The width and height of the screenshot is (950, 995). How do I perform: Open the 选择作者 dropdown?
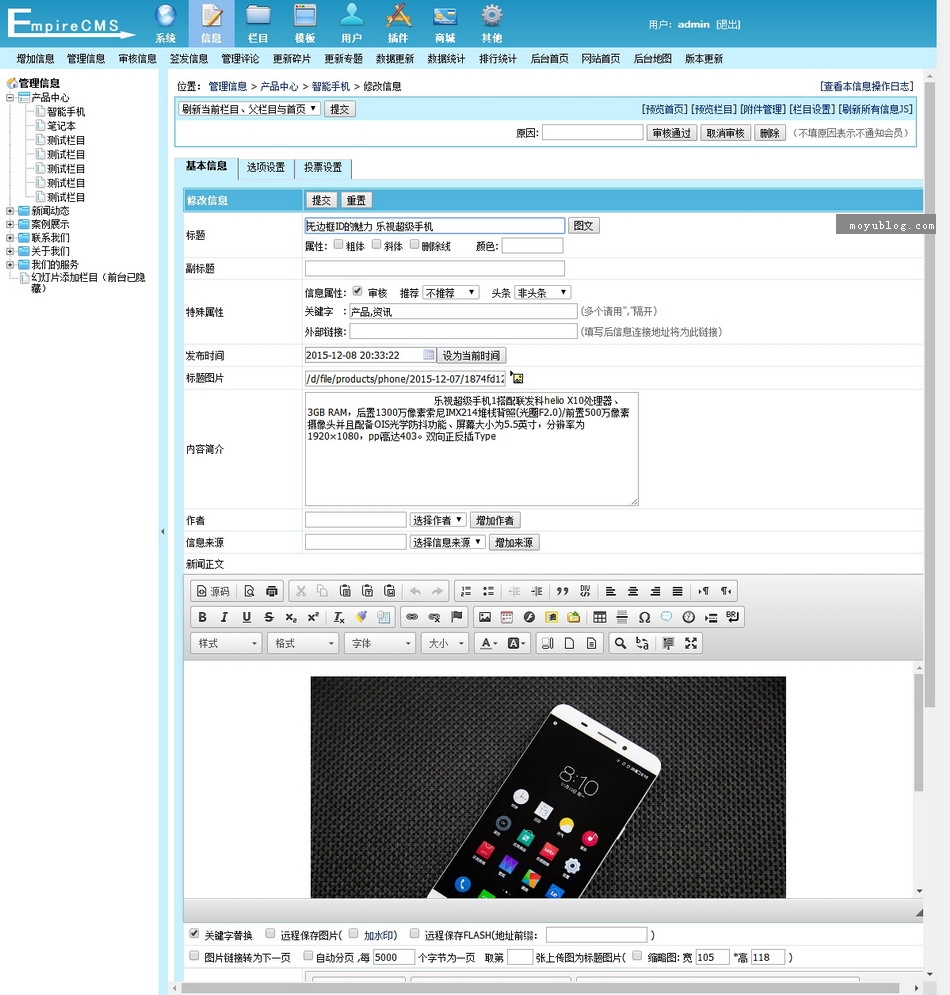pos(438,520)
